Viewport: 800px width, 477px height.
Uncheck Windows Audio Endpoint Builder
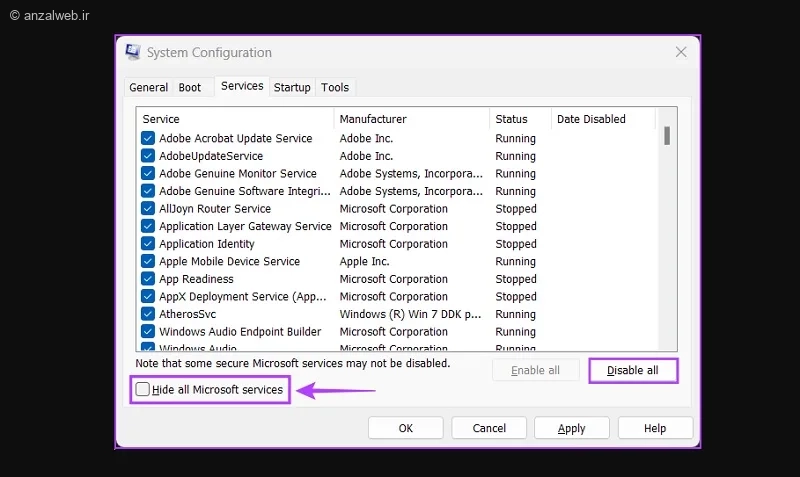point(147,332)
